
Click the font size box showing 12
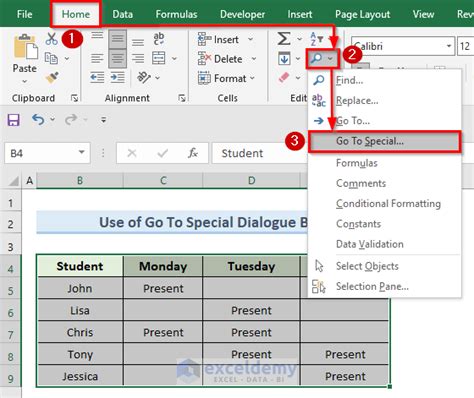[465, 46]
